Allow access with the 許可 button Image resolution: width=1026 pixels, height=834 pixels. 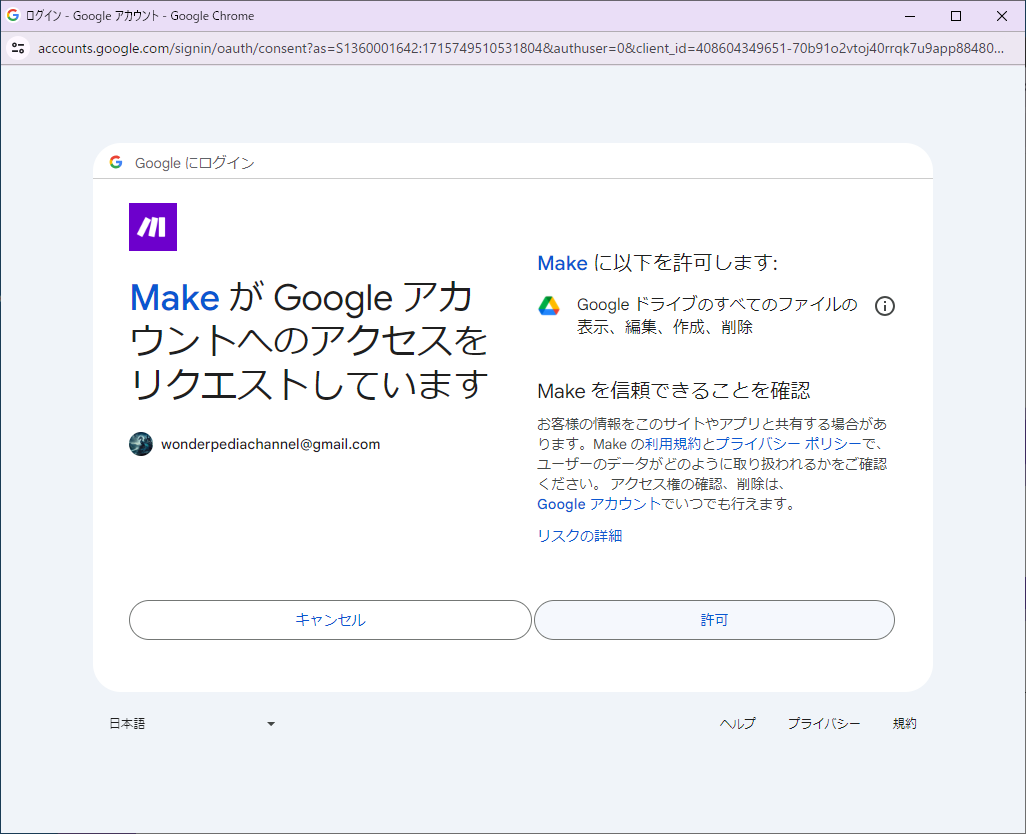click(x=714, y=620)
